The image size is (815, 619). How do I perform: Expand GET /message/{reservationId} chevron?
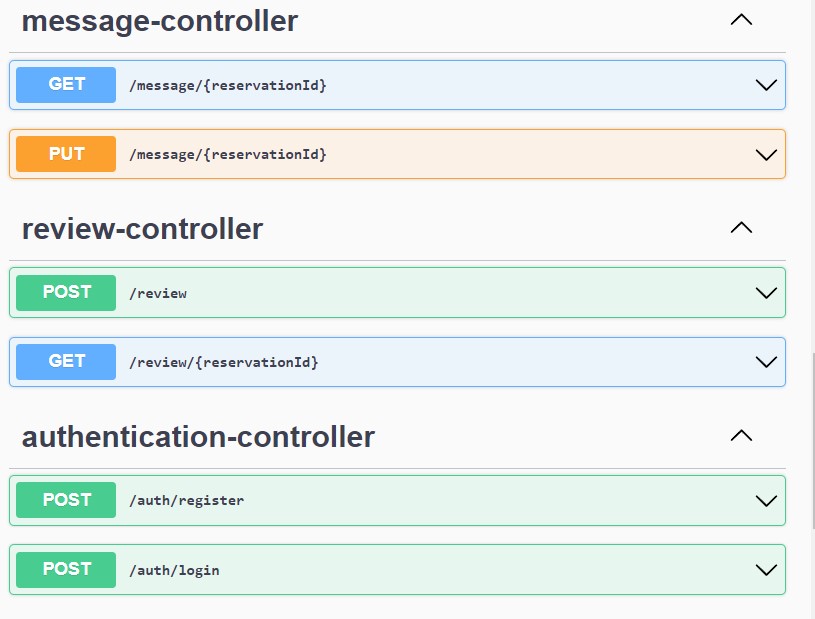click(x=766, y=85)
